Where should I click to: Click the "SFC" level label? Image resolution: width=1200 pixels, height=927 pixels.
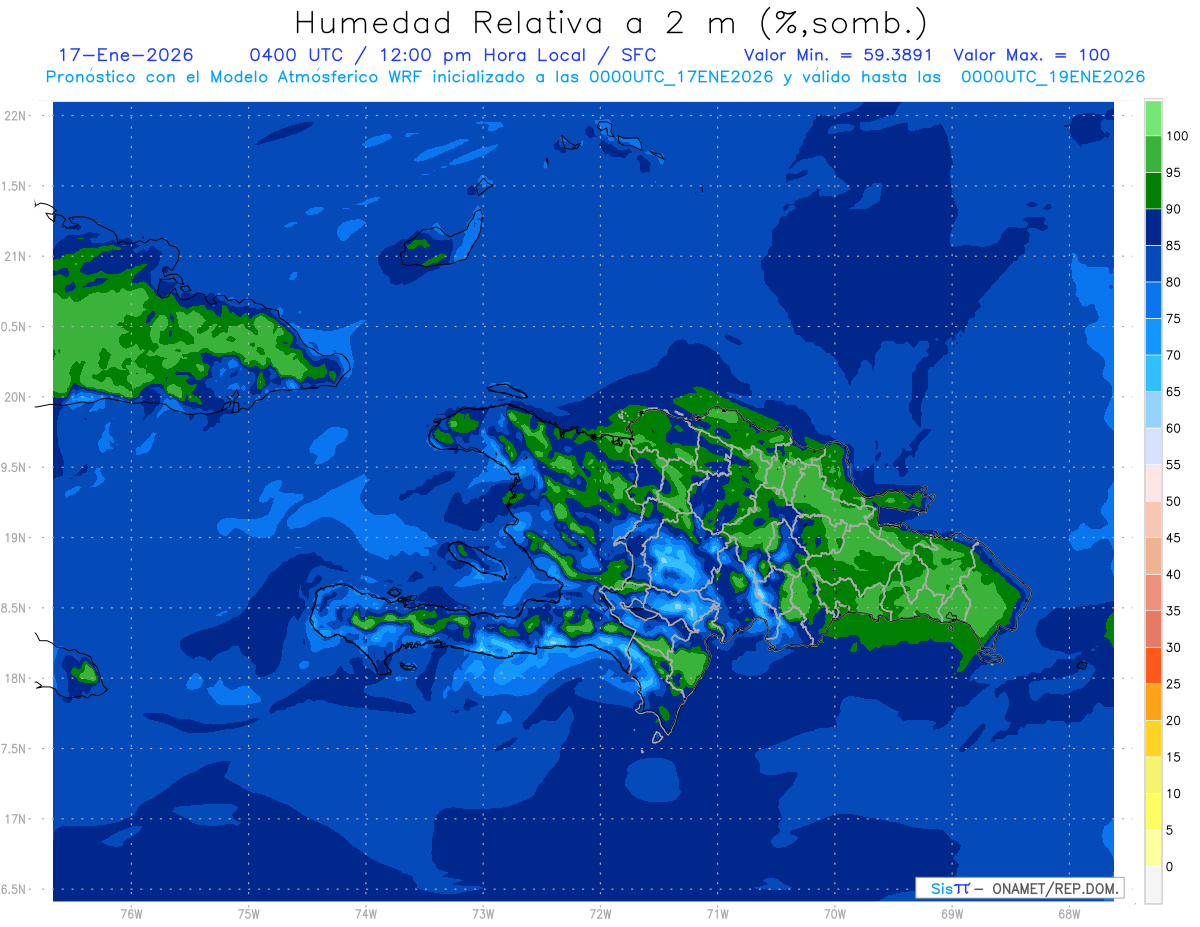(638, 55)
